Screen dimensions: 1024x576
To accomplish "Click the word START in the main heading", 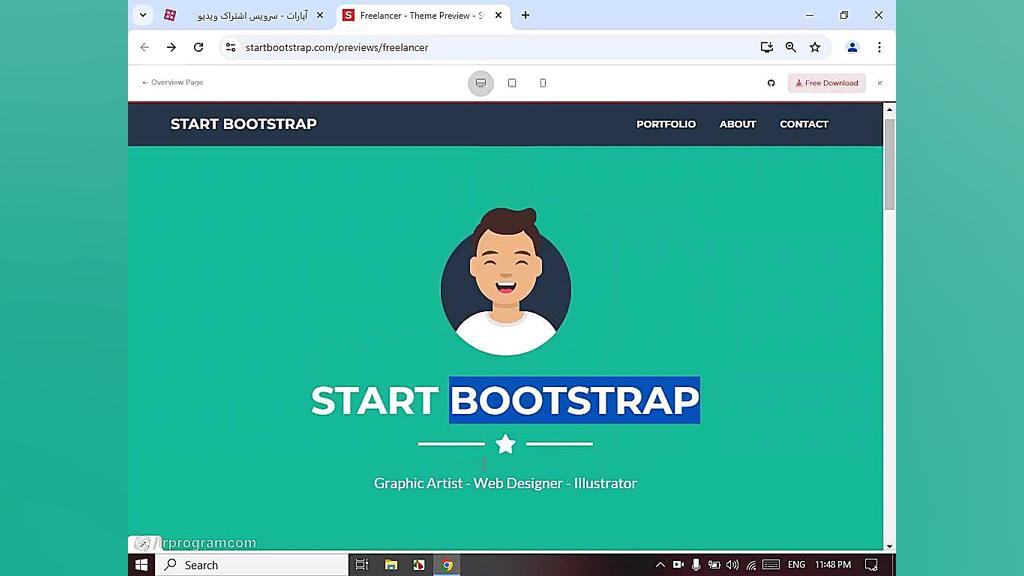I will click(374, 400).
